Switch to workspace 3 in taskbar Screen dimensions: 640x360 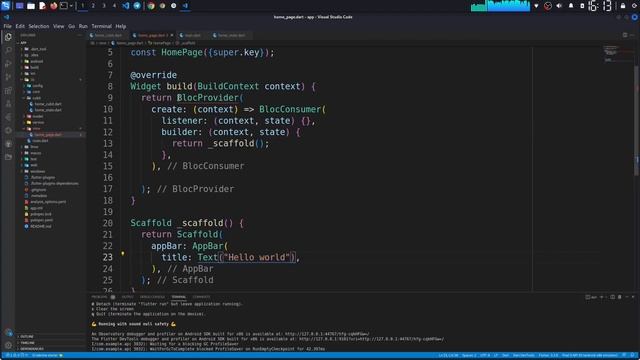[x=104, y=6]
